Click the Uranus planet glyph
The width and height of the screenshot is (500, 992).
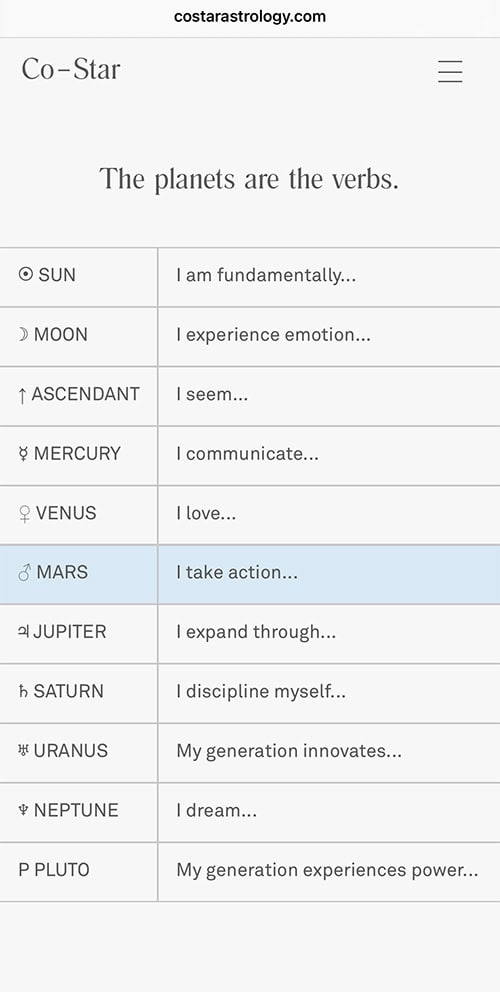24,751
